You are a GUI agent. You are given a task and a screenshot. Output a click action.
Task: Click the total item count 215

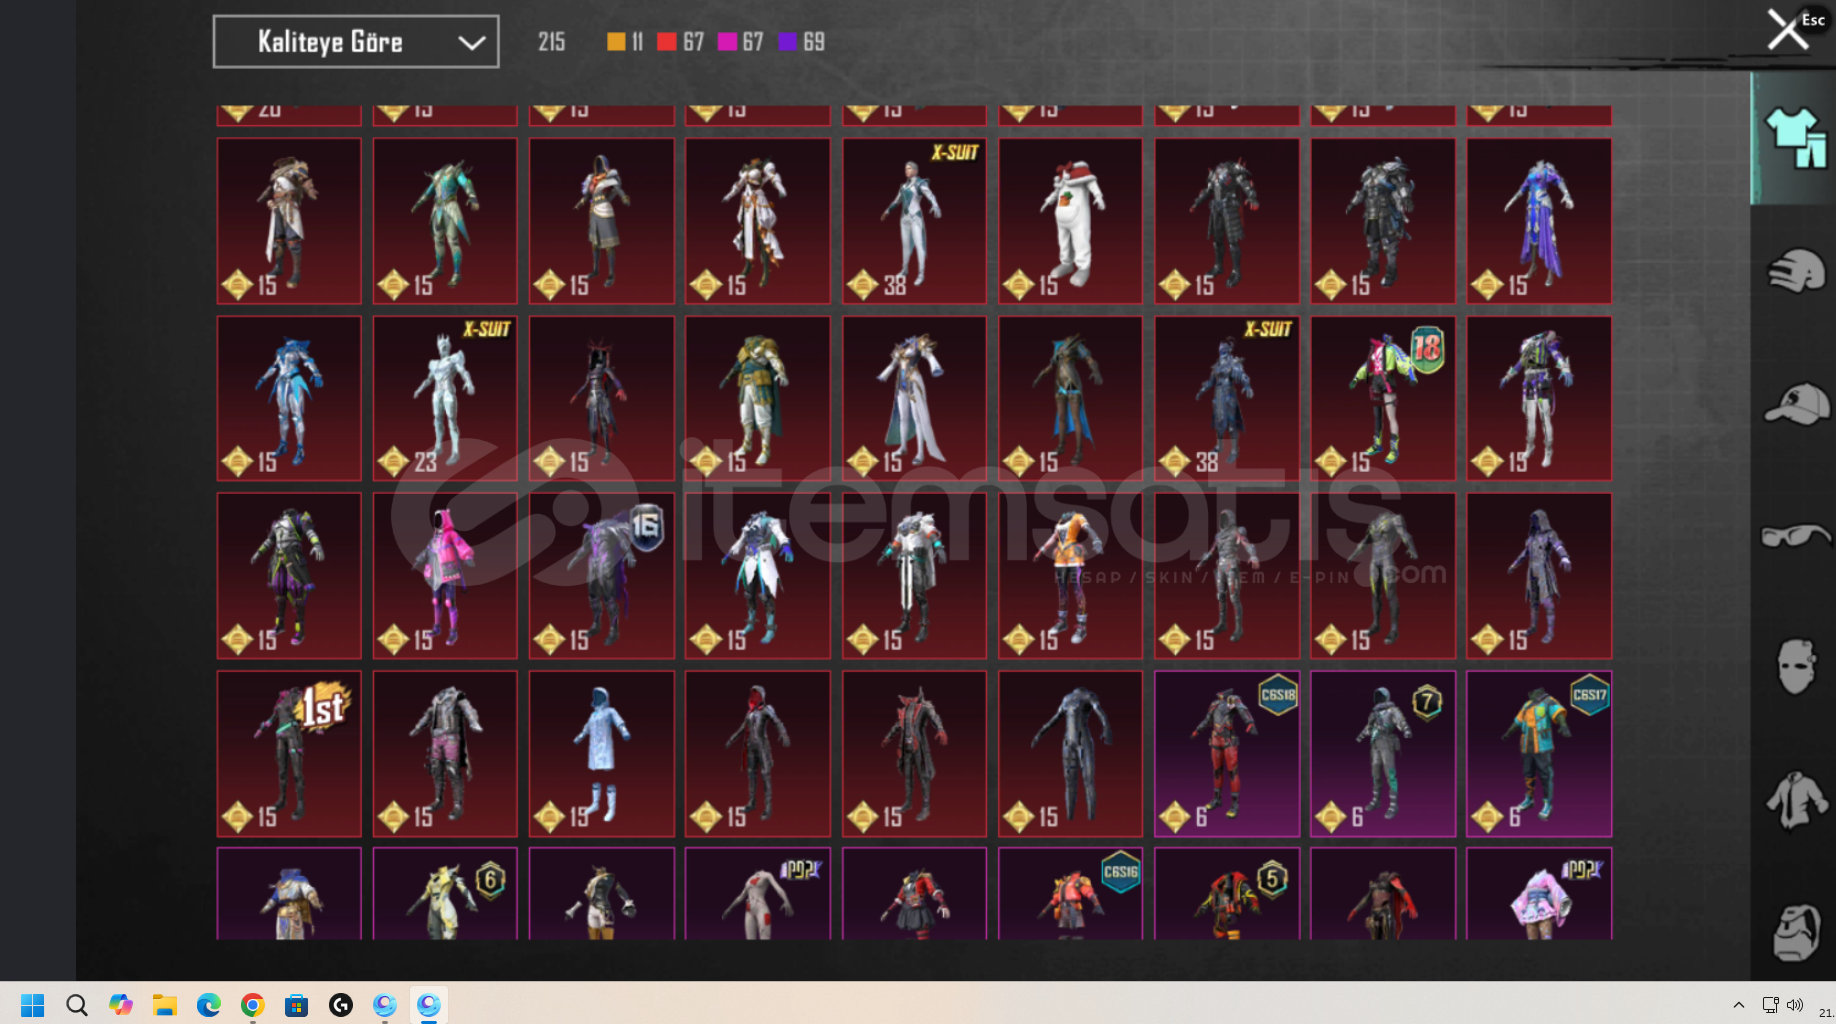coord(551,42)
